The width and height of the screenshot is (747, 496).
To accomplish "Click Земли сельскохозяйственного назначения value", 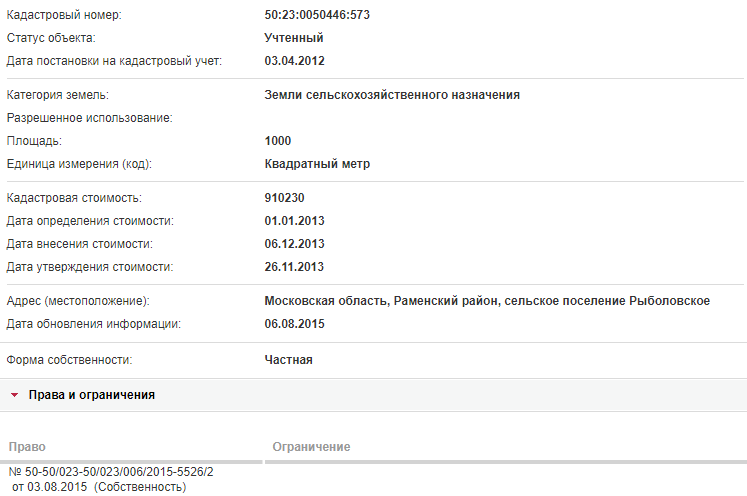I will 392,95.
